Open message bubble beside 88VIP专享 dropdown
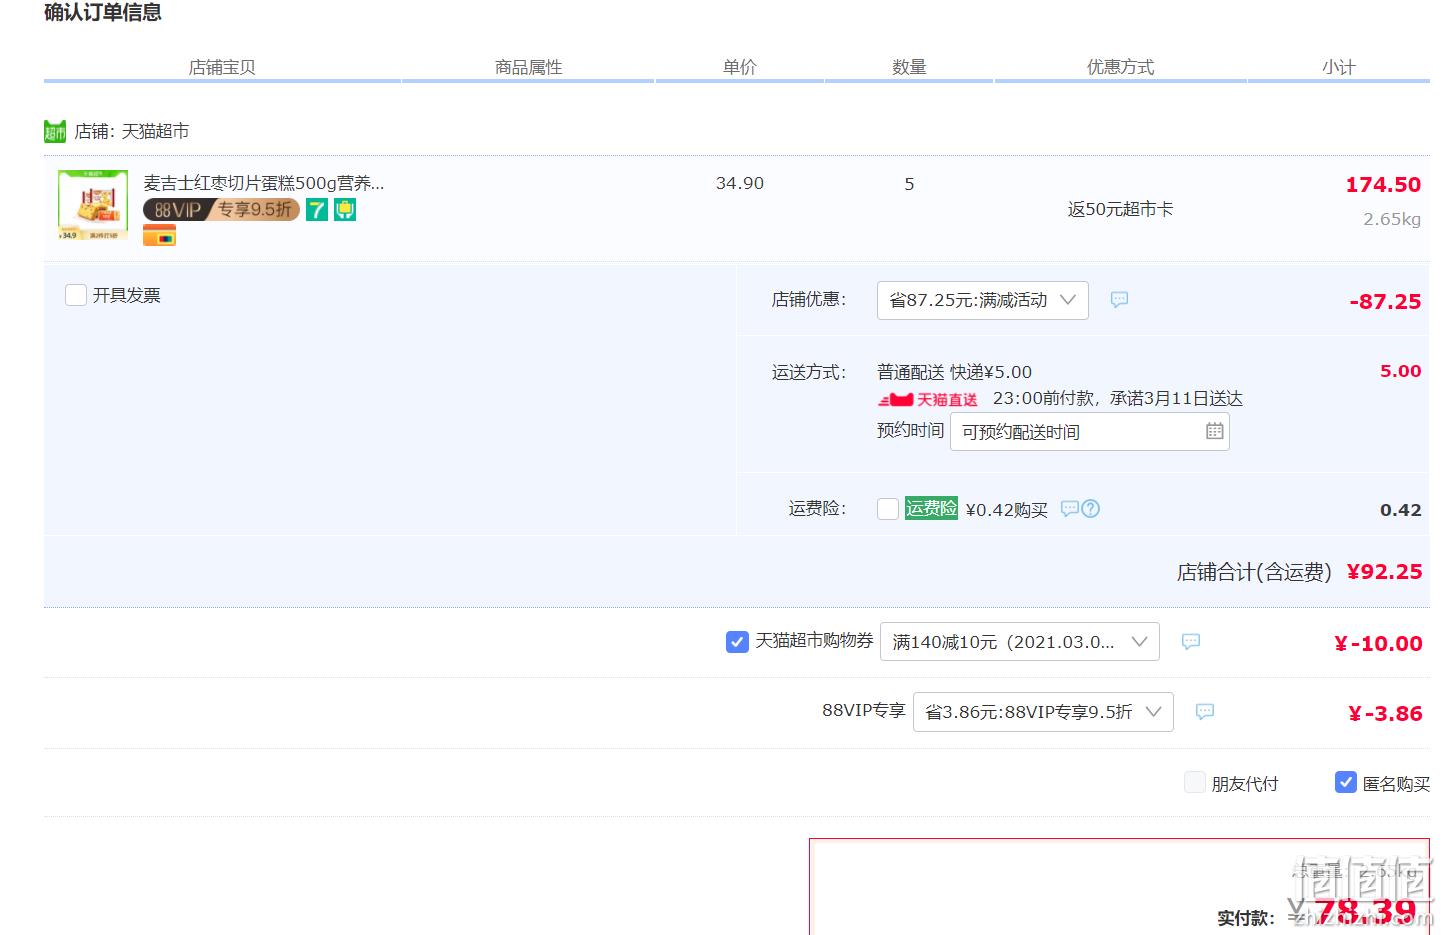 click(1205, 712)
